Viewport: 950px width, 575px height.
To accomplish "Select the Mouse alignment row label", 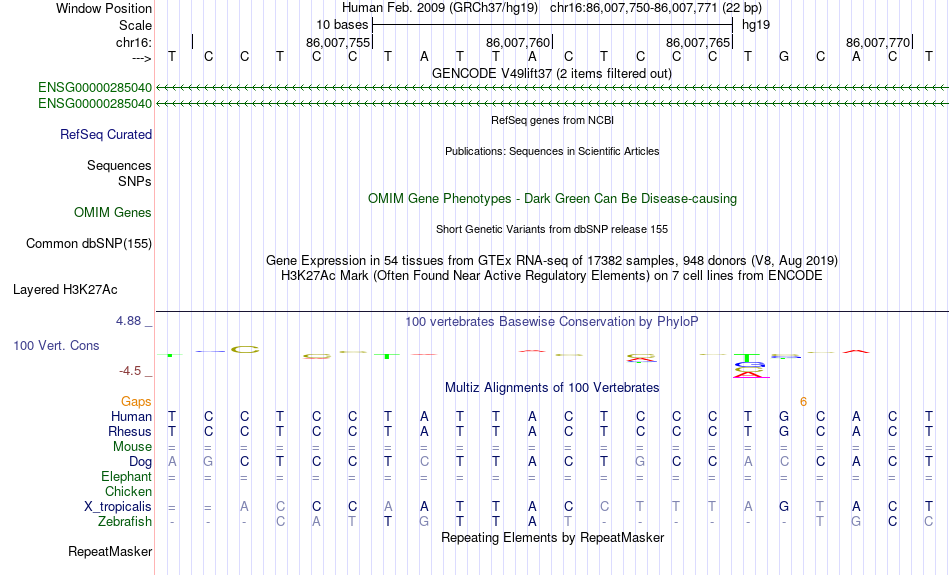I will (132, 447).
